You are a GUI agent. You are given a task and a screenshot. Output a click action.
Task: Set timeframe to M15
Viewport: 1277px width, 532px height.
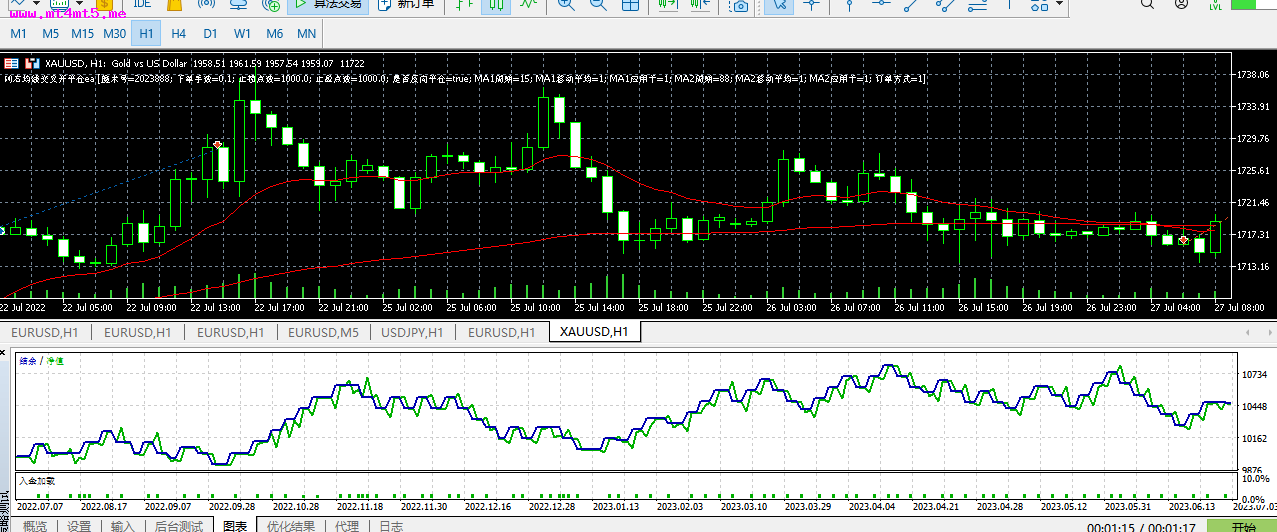[83, 33]
